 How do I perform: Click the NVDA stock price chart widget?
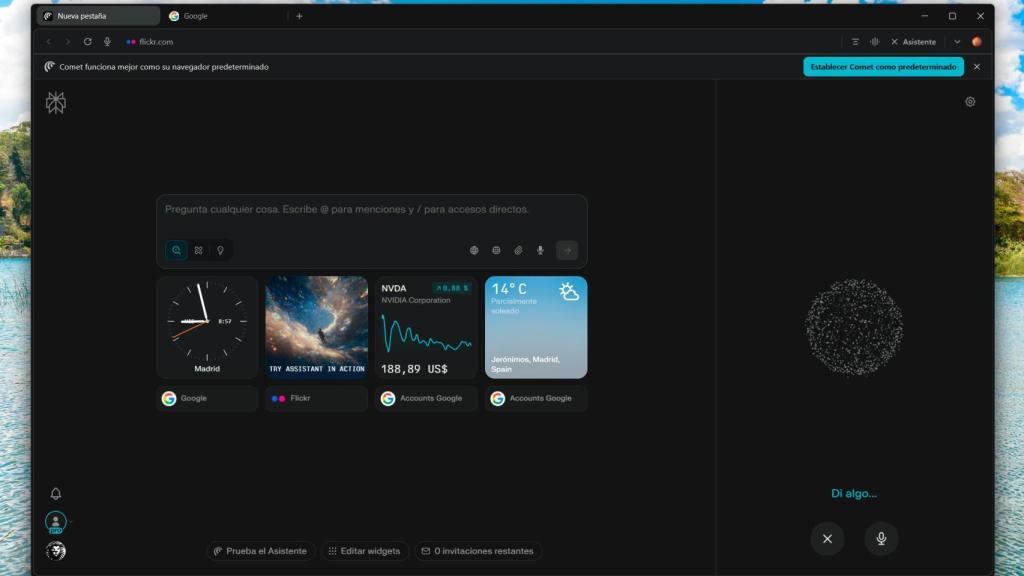tap(425, 327)
